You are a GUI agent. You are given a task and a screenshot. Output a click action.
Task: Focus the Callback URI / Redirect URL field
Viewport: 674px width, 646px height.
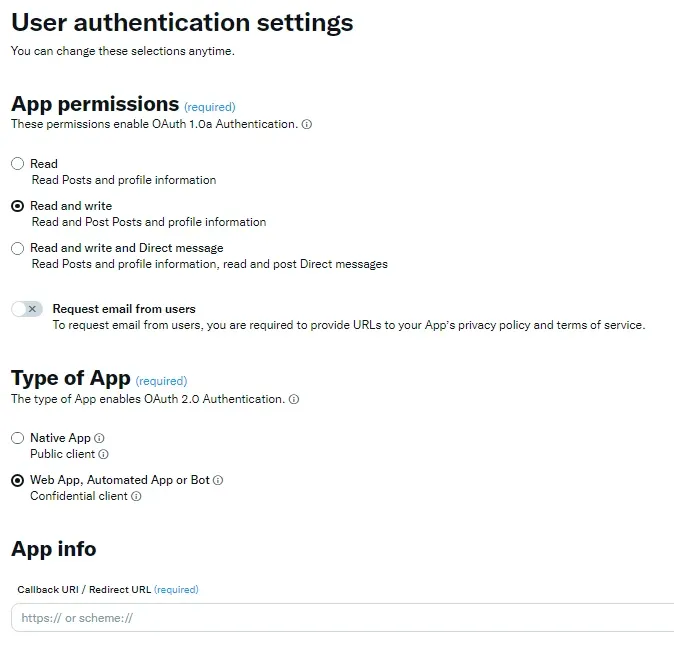[342, 618]
